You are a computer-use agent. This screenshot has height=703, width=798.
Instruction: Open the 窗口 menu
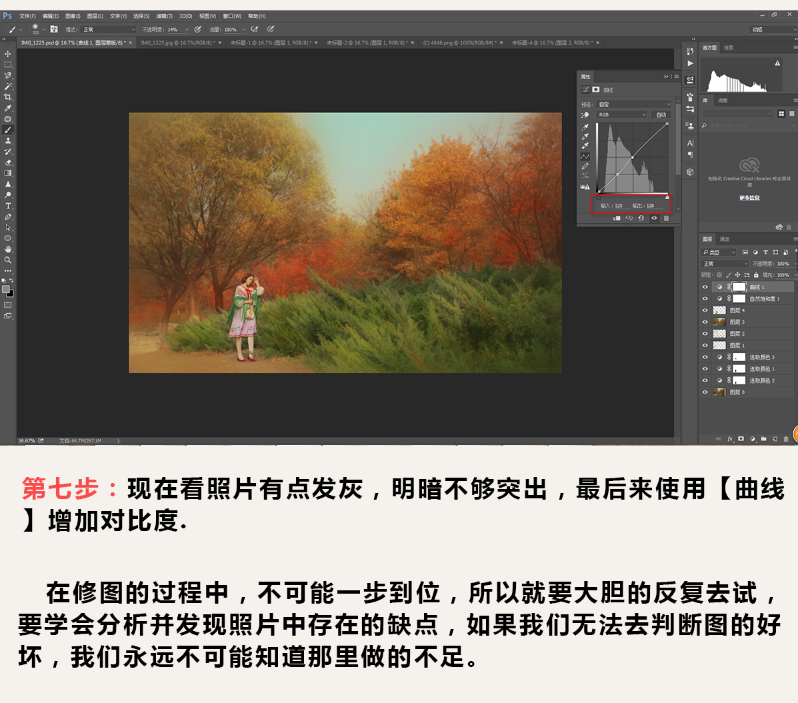tap(233, 16)
